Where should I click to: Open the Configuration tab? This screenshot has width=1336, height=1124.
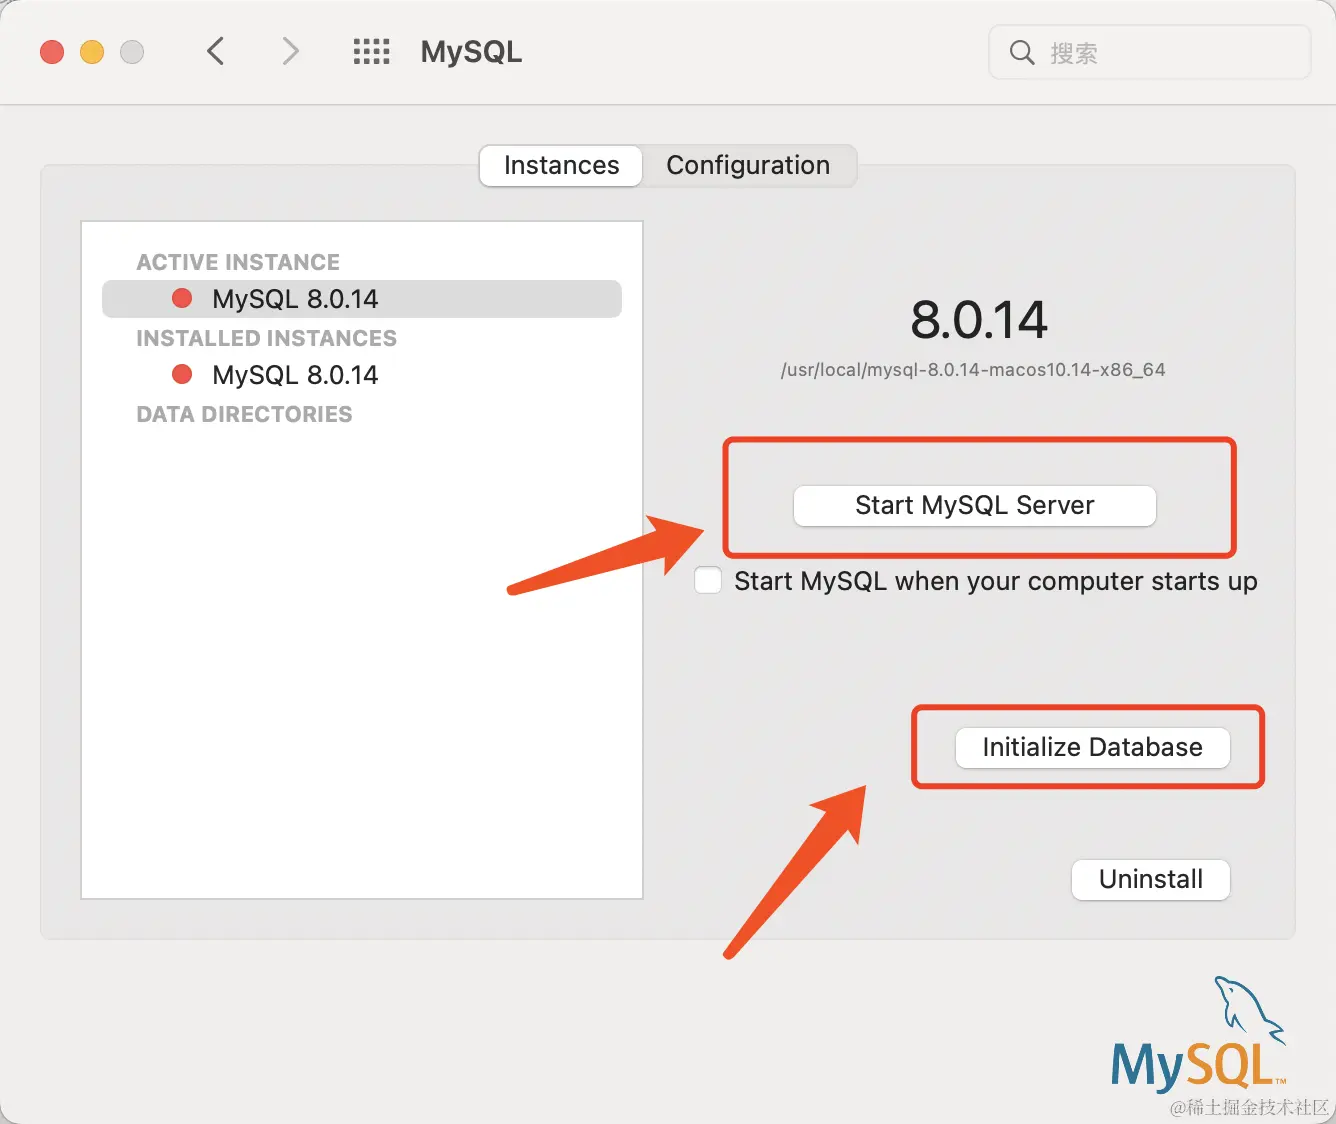748,165
